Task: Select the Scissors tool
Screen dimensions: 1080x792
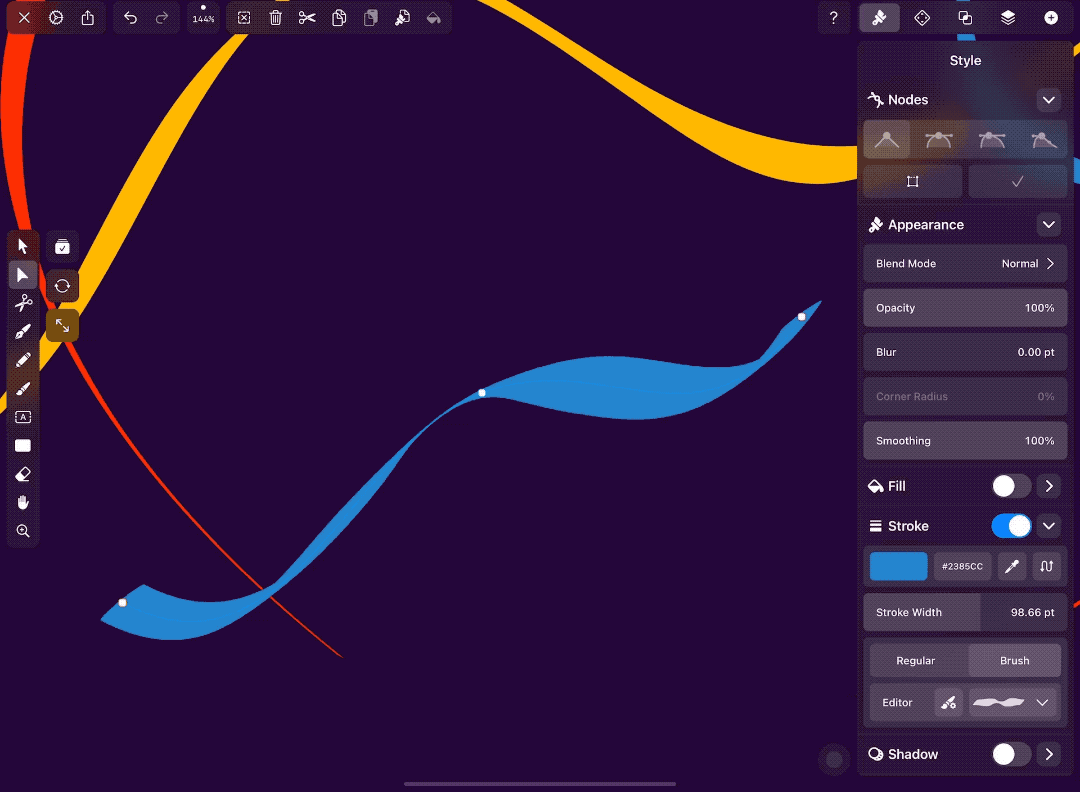Action: [x=22, y=302]
